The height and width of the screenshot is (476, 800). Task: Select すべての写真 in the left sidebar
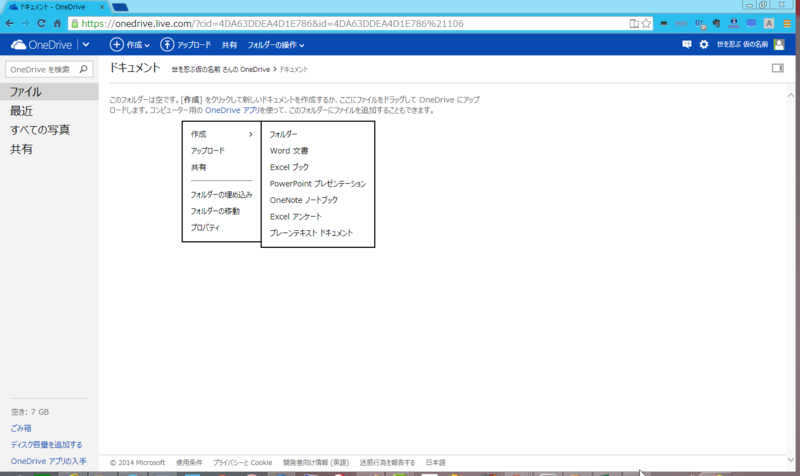40,130
